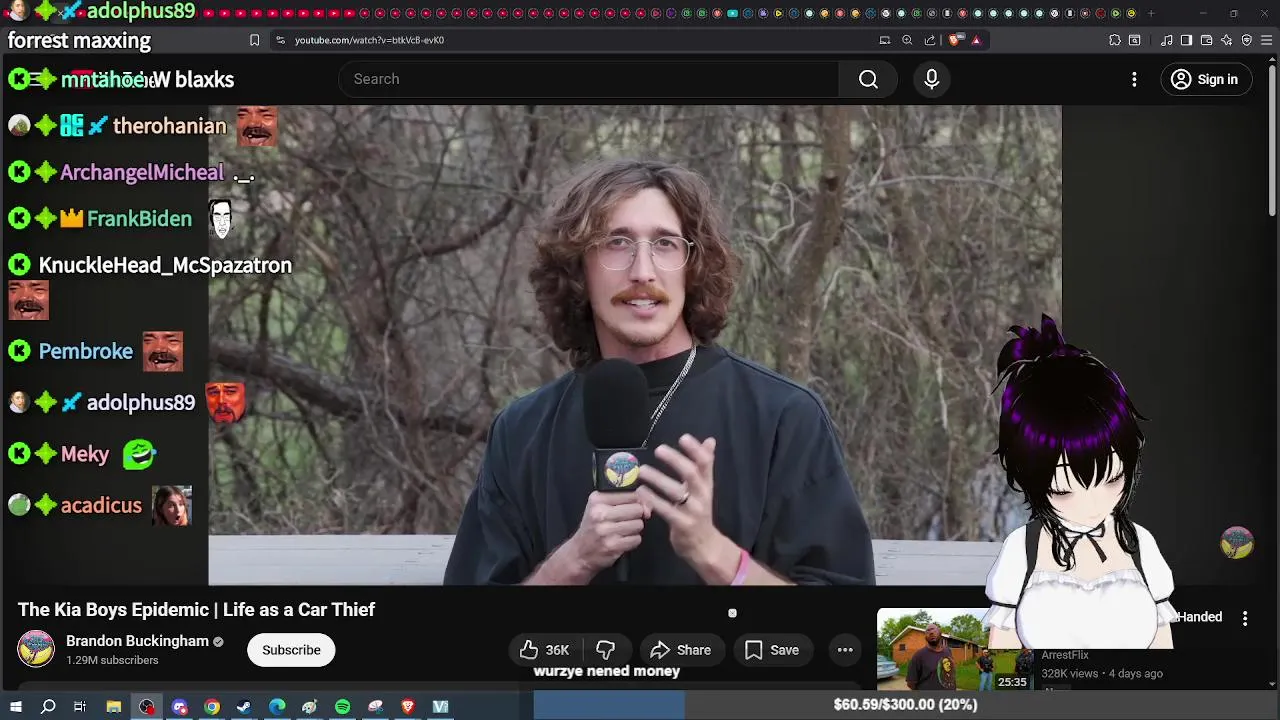
Task: Click chat user ArchangelMicheal
Action: tap(142, 172)
